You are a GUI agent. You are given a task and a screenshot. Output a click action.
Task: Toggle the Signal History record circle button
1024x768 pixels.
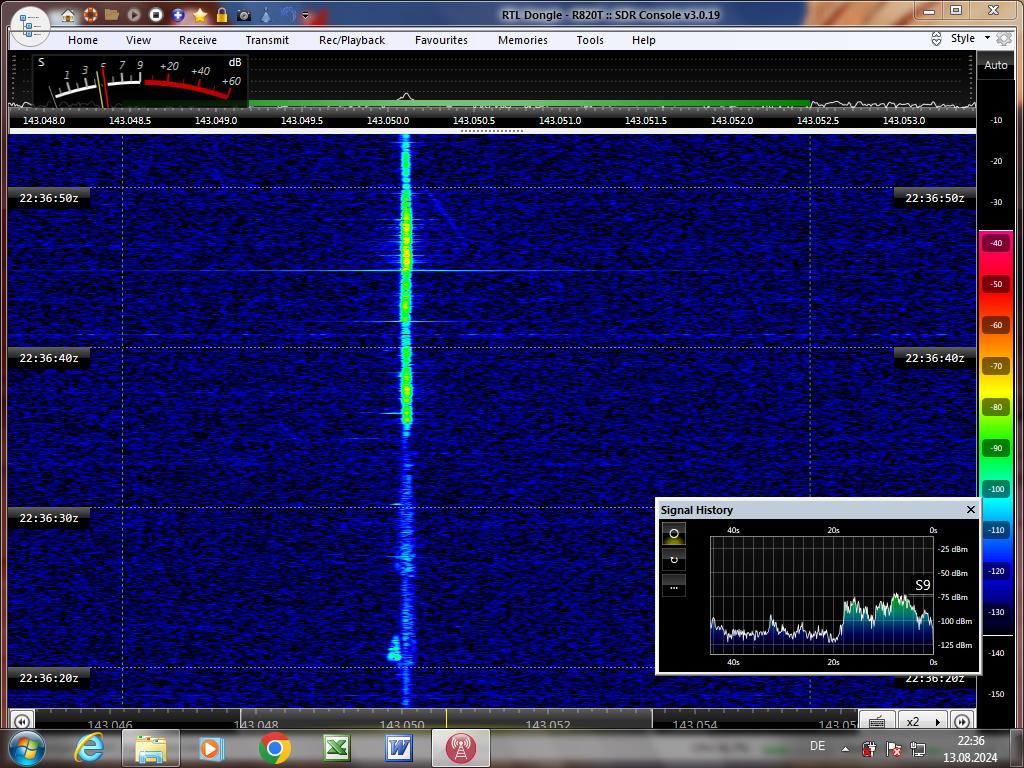[x=674, y=534]
